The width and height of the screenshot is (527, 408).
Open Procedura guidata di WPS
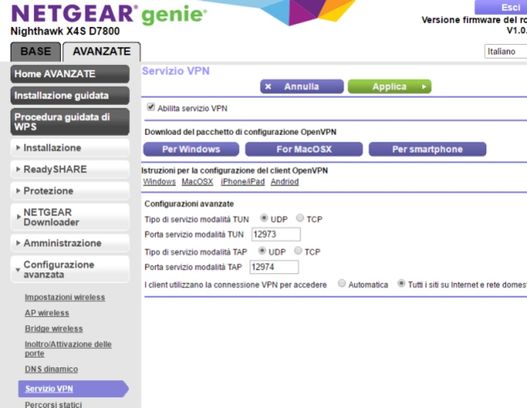pos(70,122)
